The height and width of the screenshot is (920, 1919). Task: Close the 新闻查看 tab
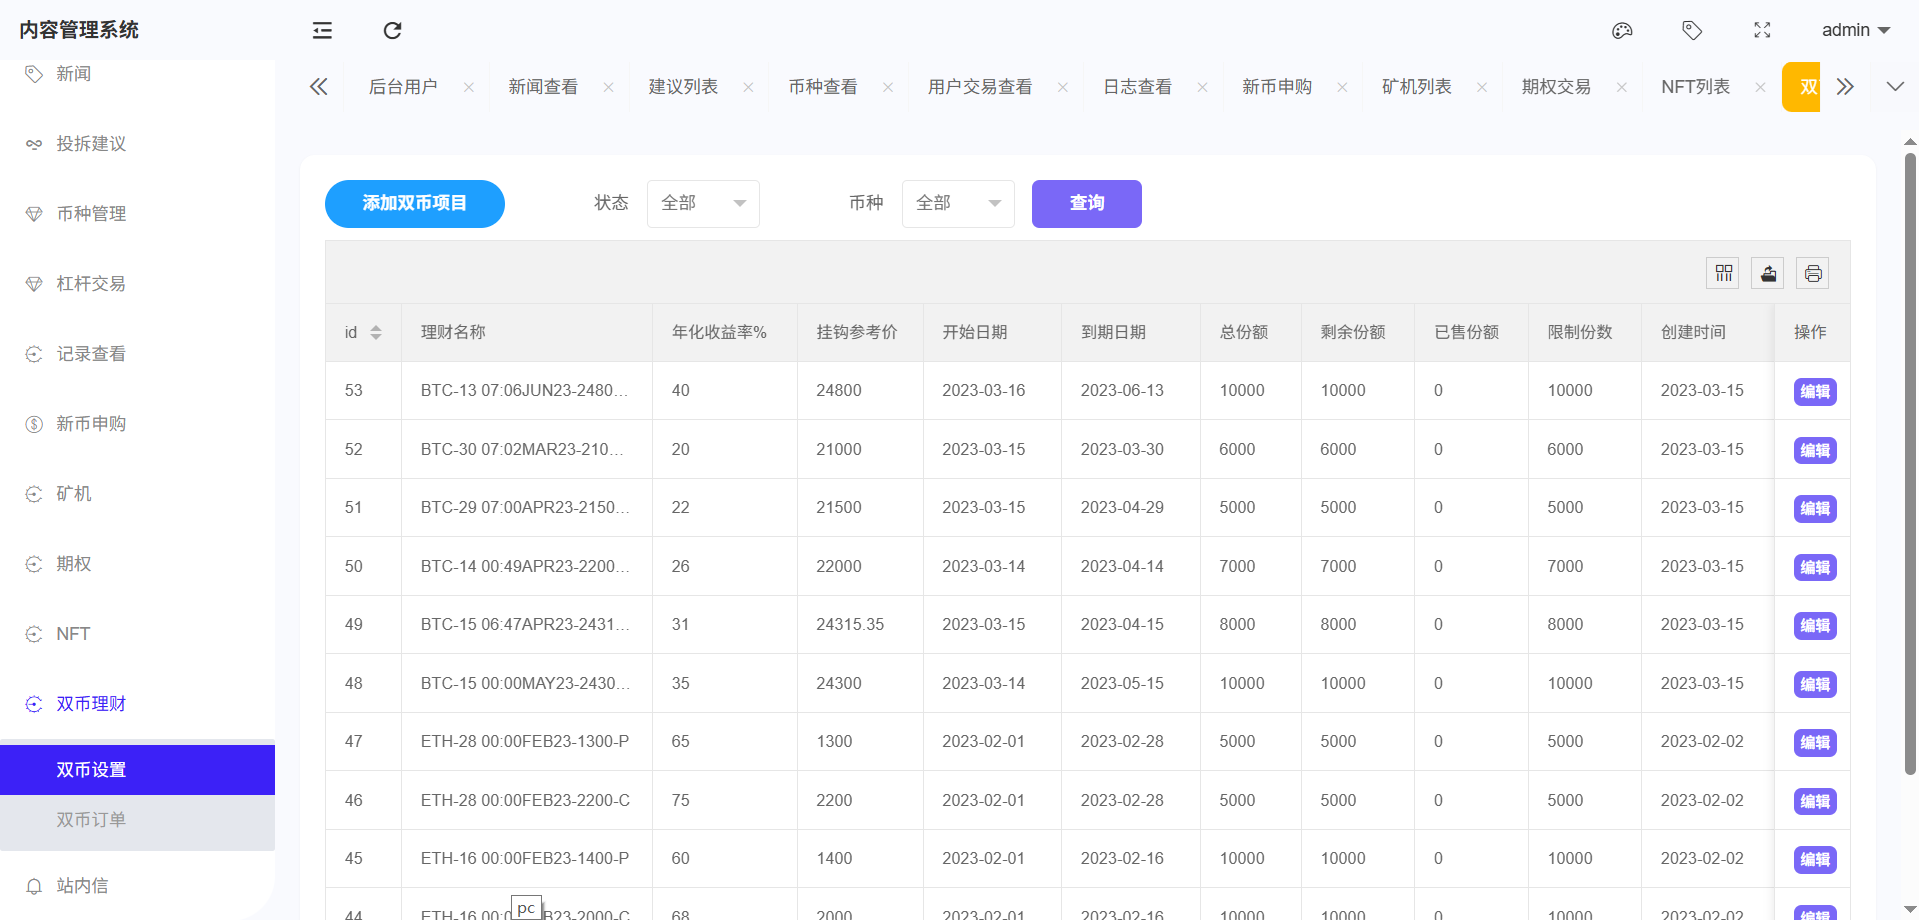(x=608, y=88)
